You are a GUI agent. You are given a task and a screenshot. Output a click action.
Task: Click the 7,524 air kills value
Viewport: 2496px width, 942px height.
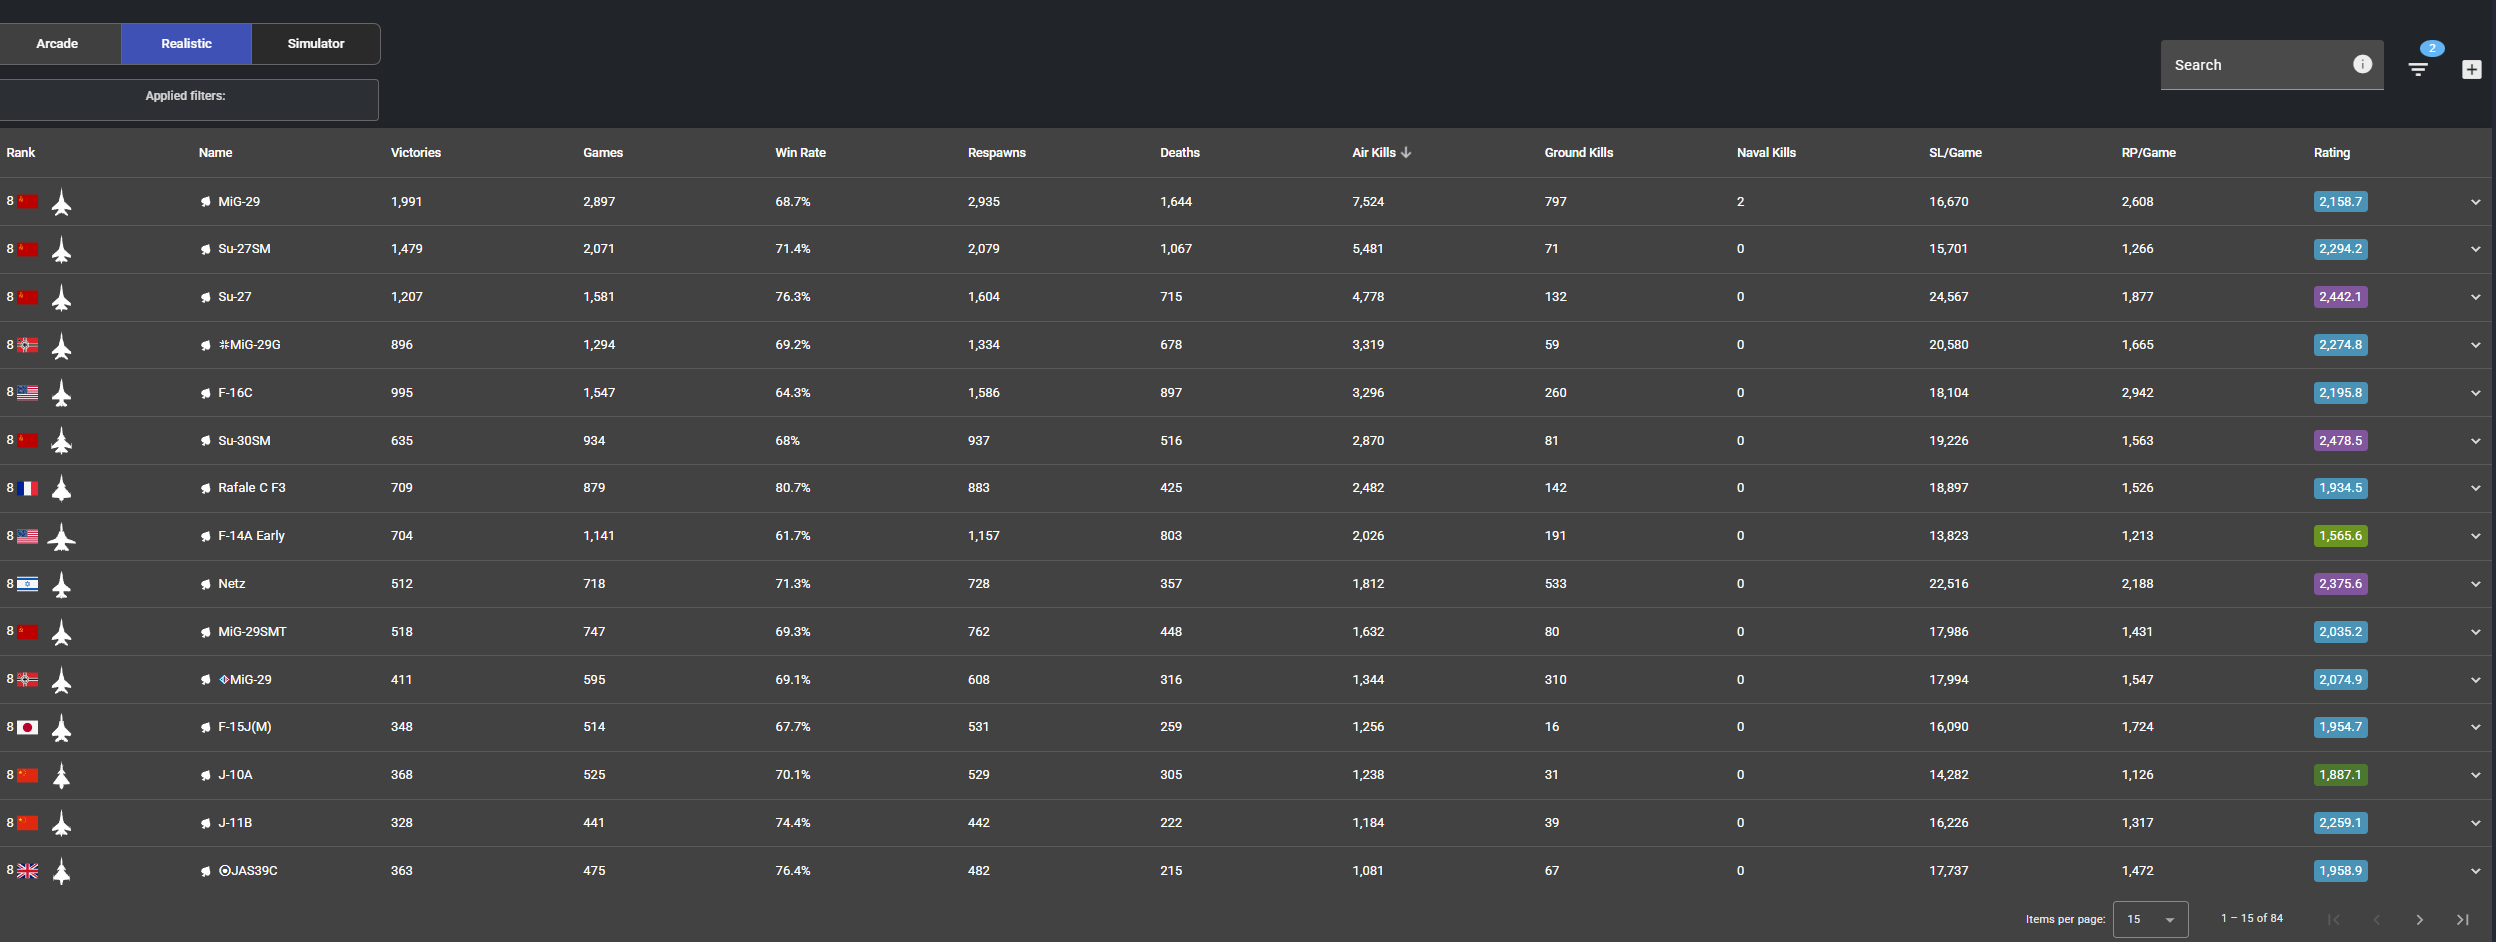click(x=1368, y=202)
